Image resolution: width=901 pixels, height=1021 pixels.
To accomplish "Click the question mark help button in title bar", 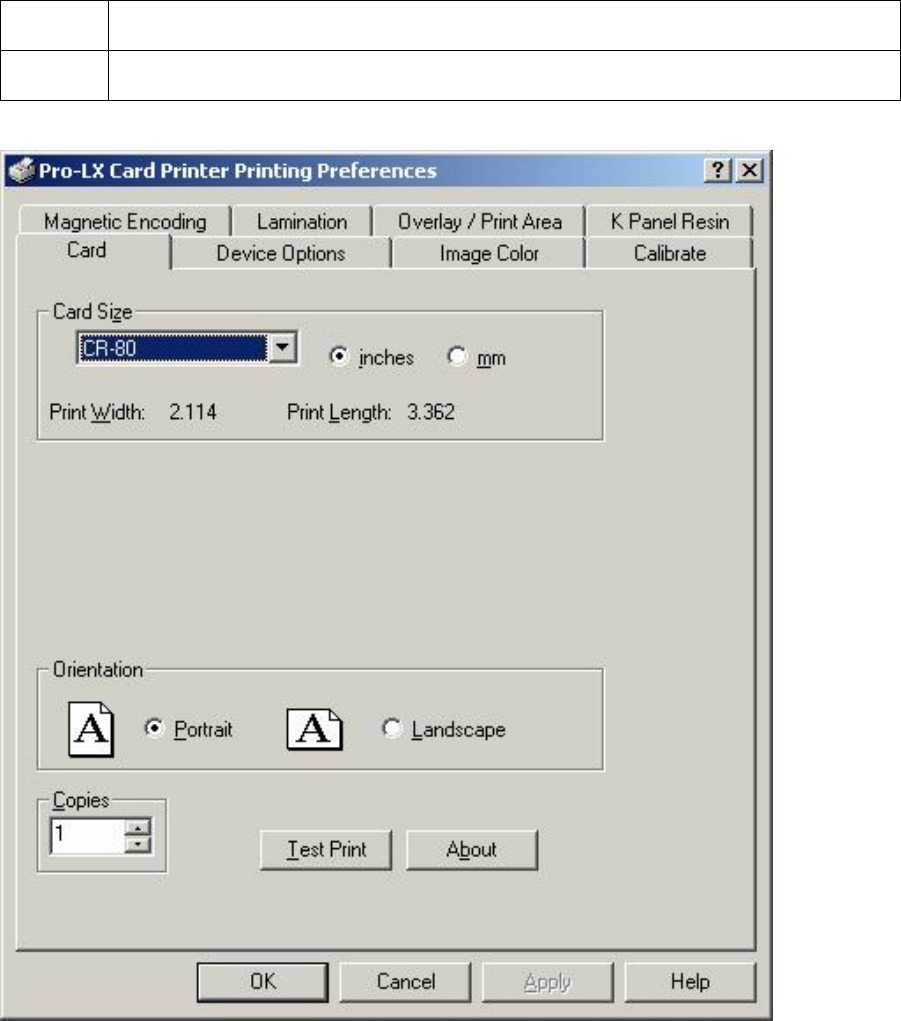I will click(718, 171).
